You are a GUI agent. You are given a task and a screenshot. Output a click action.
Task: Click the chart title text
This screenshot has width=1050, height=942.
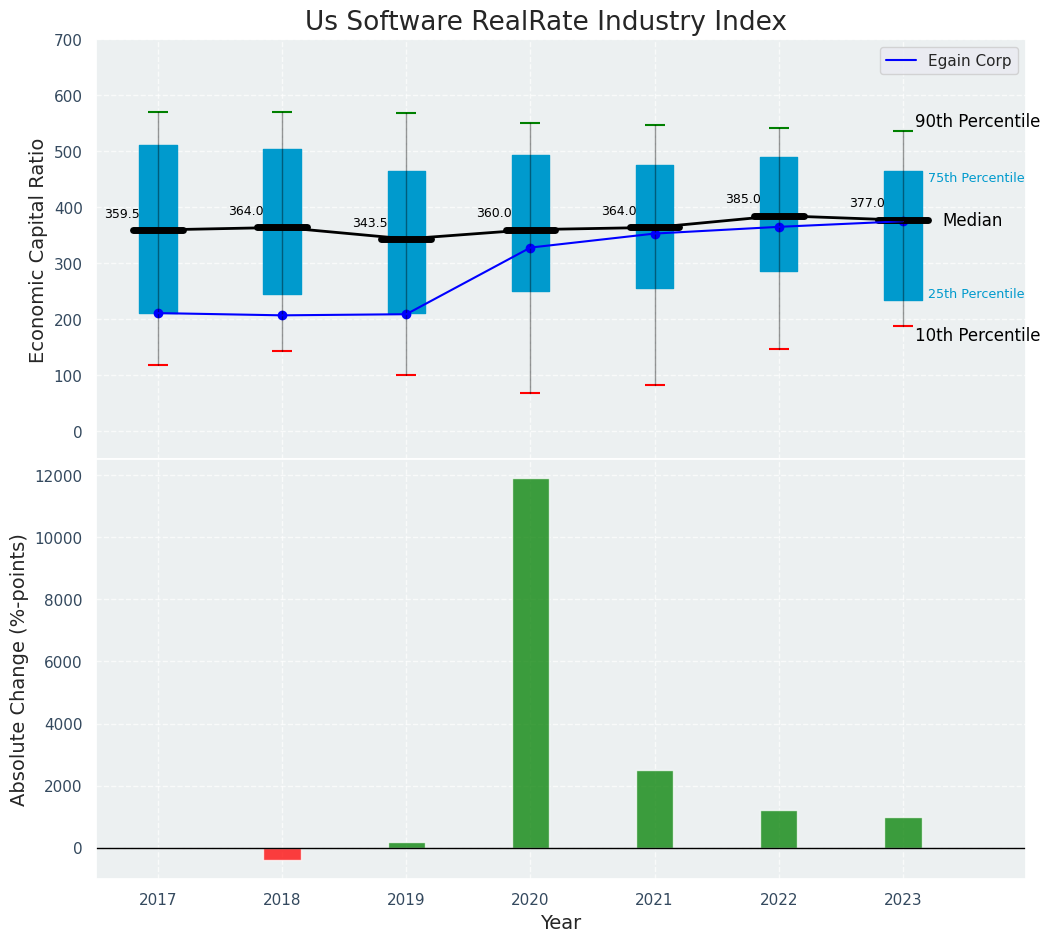(546, 21)
